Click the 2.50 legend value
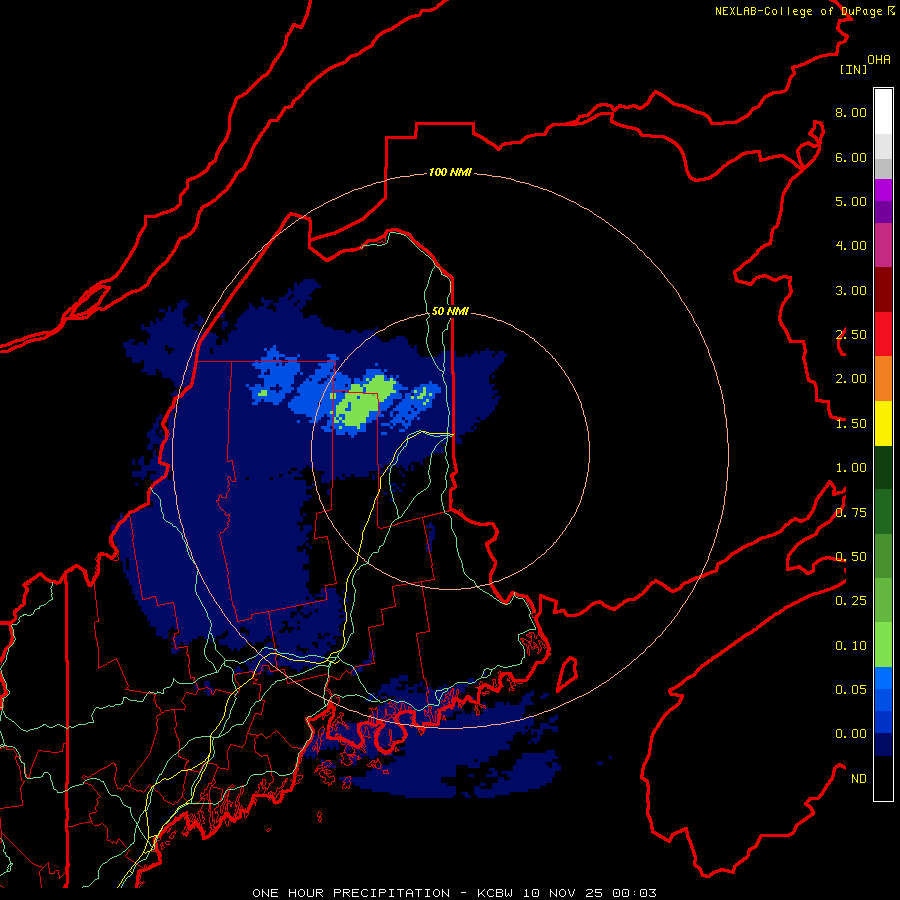The image size is (900, 900). coord(851,335)
